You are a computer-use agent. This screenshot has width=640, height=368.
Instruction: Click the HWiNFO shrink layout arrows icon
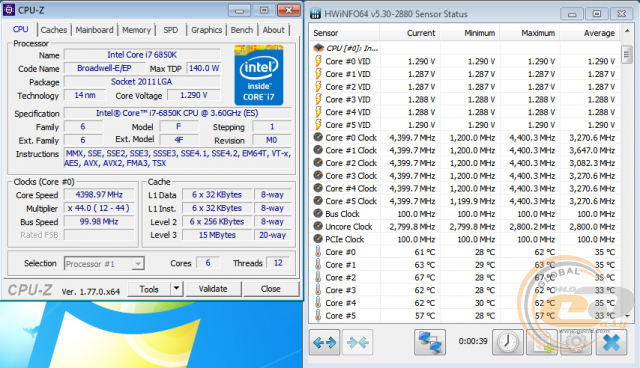[358, 342]
